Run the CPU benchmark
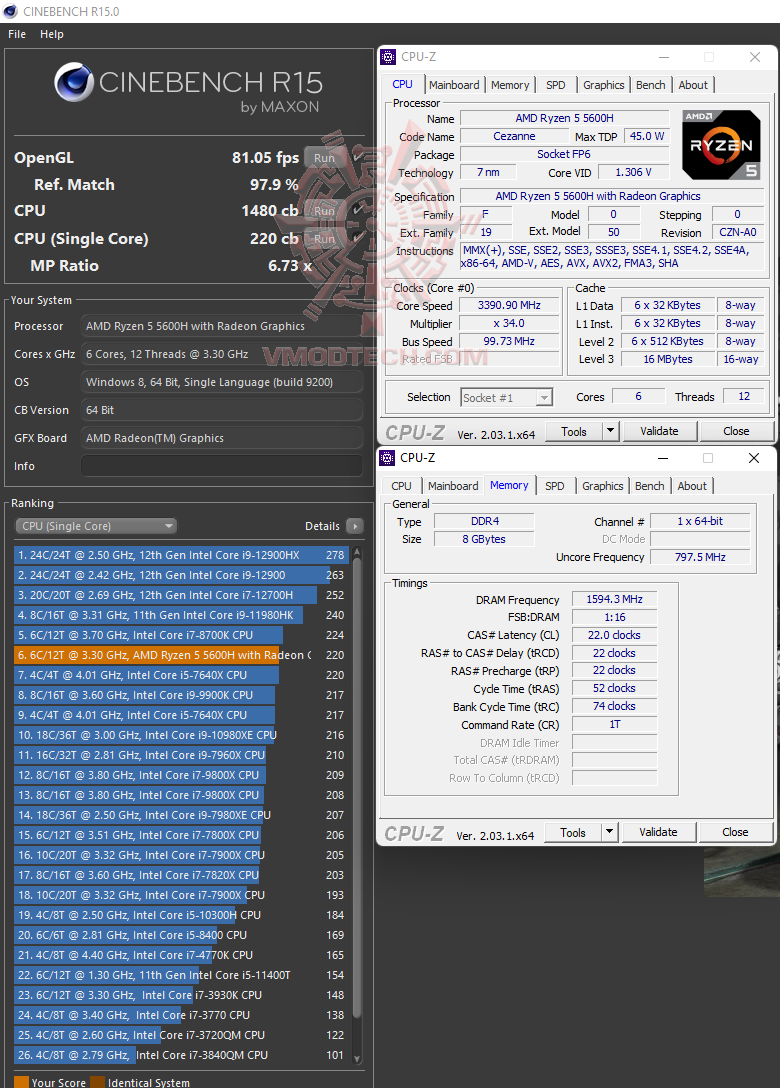This screenshot has height=1088, width=780. pos(324,210)
